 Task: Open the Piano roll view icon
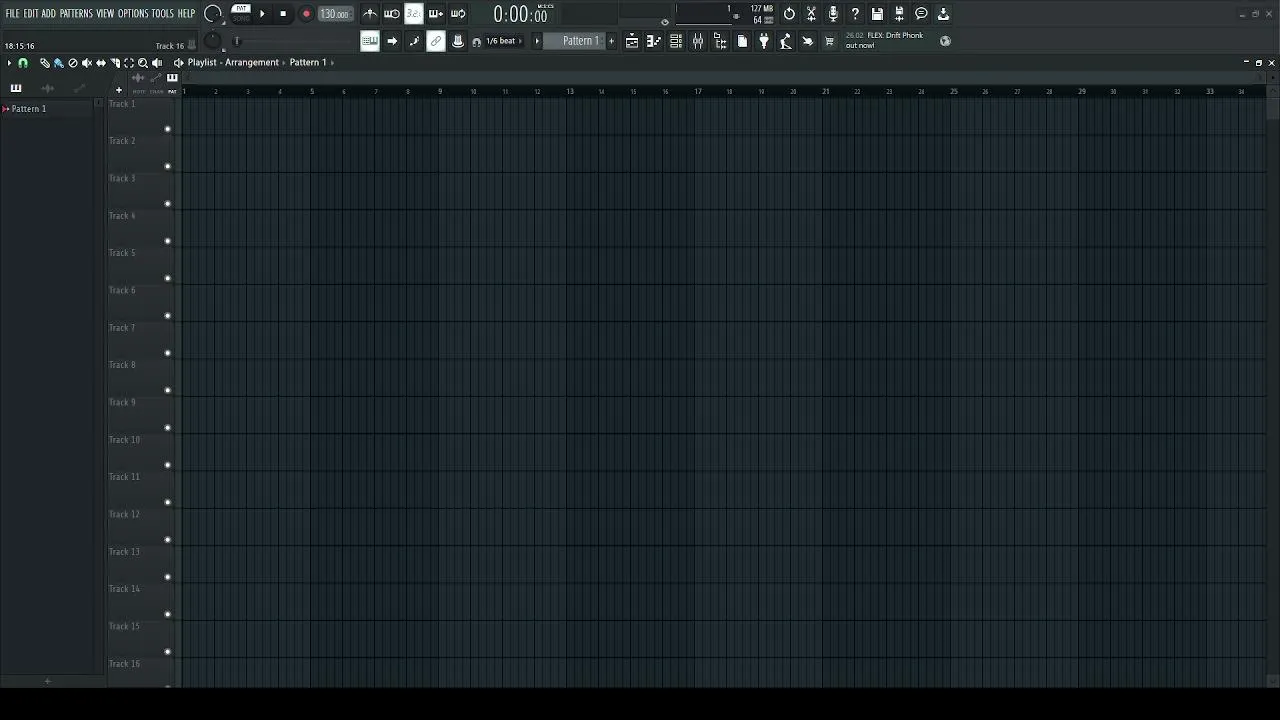(x=654, y=41)
